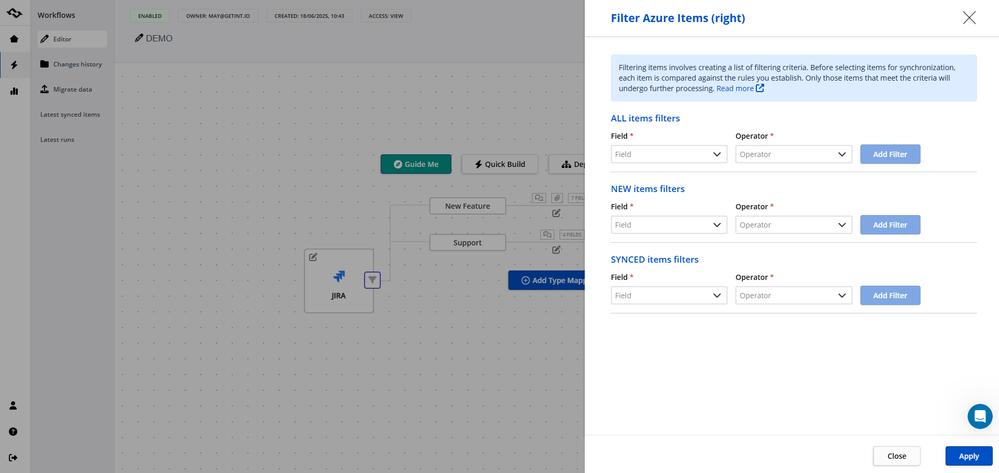Go to Latest runs
Image resolution: width=999 pixels, height=473 pixels.
point(57,140)
